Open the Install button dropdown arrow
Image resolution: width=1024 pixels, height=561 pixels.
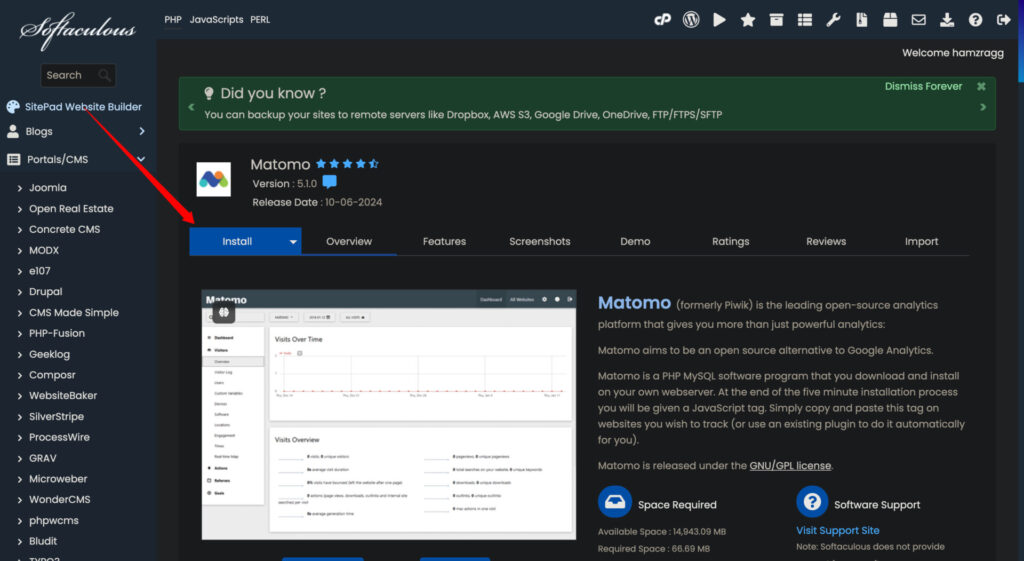tap(293, 242)
